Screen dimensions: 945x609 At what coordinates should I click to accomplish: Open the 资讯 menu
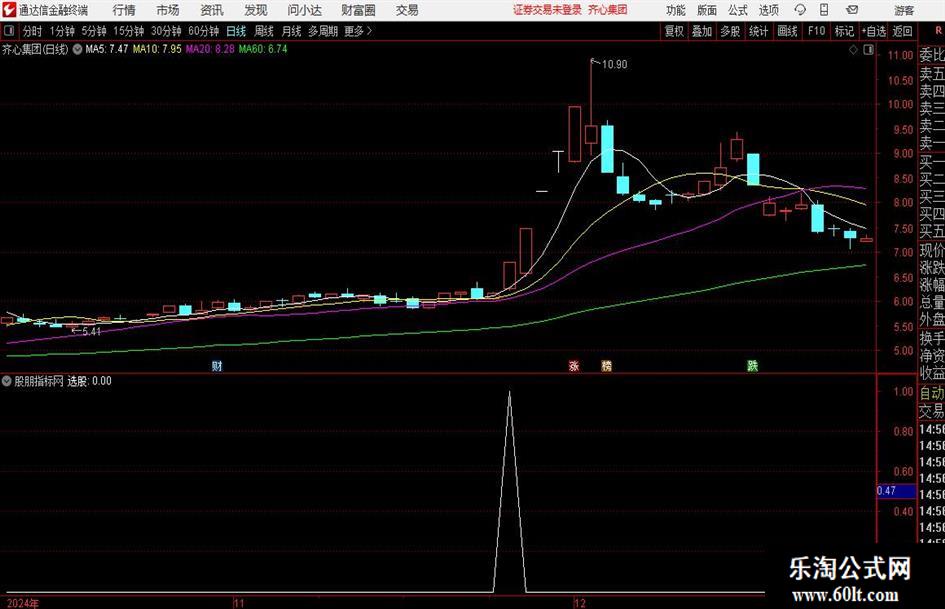(212, 10)
